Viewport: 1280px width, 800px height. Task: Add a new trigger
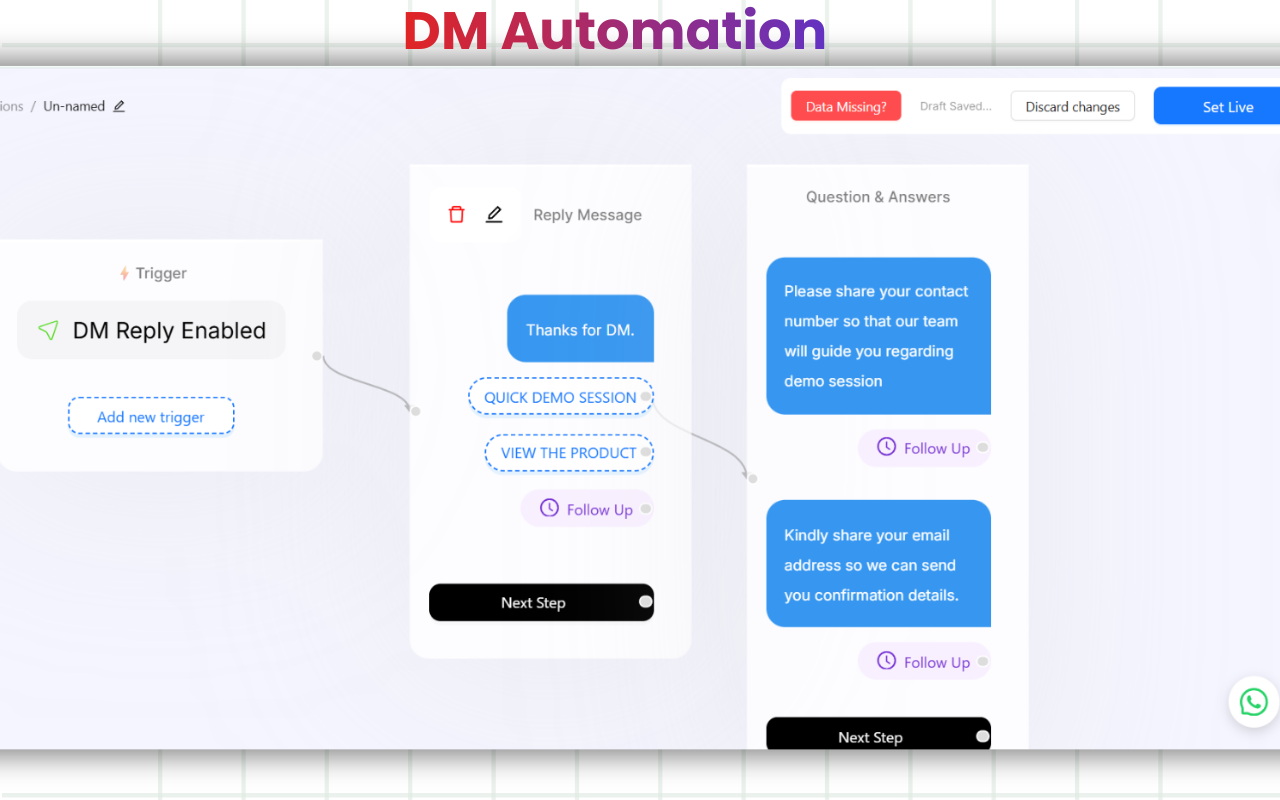coord(151,415)
